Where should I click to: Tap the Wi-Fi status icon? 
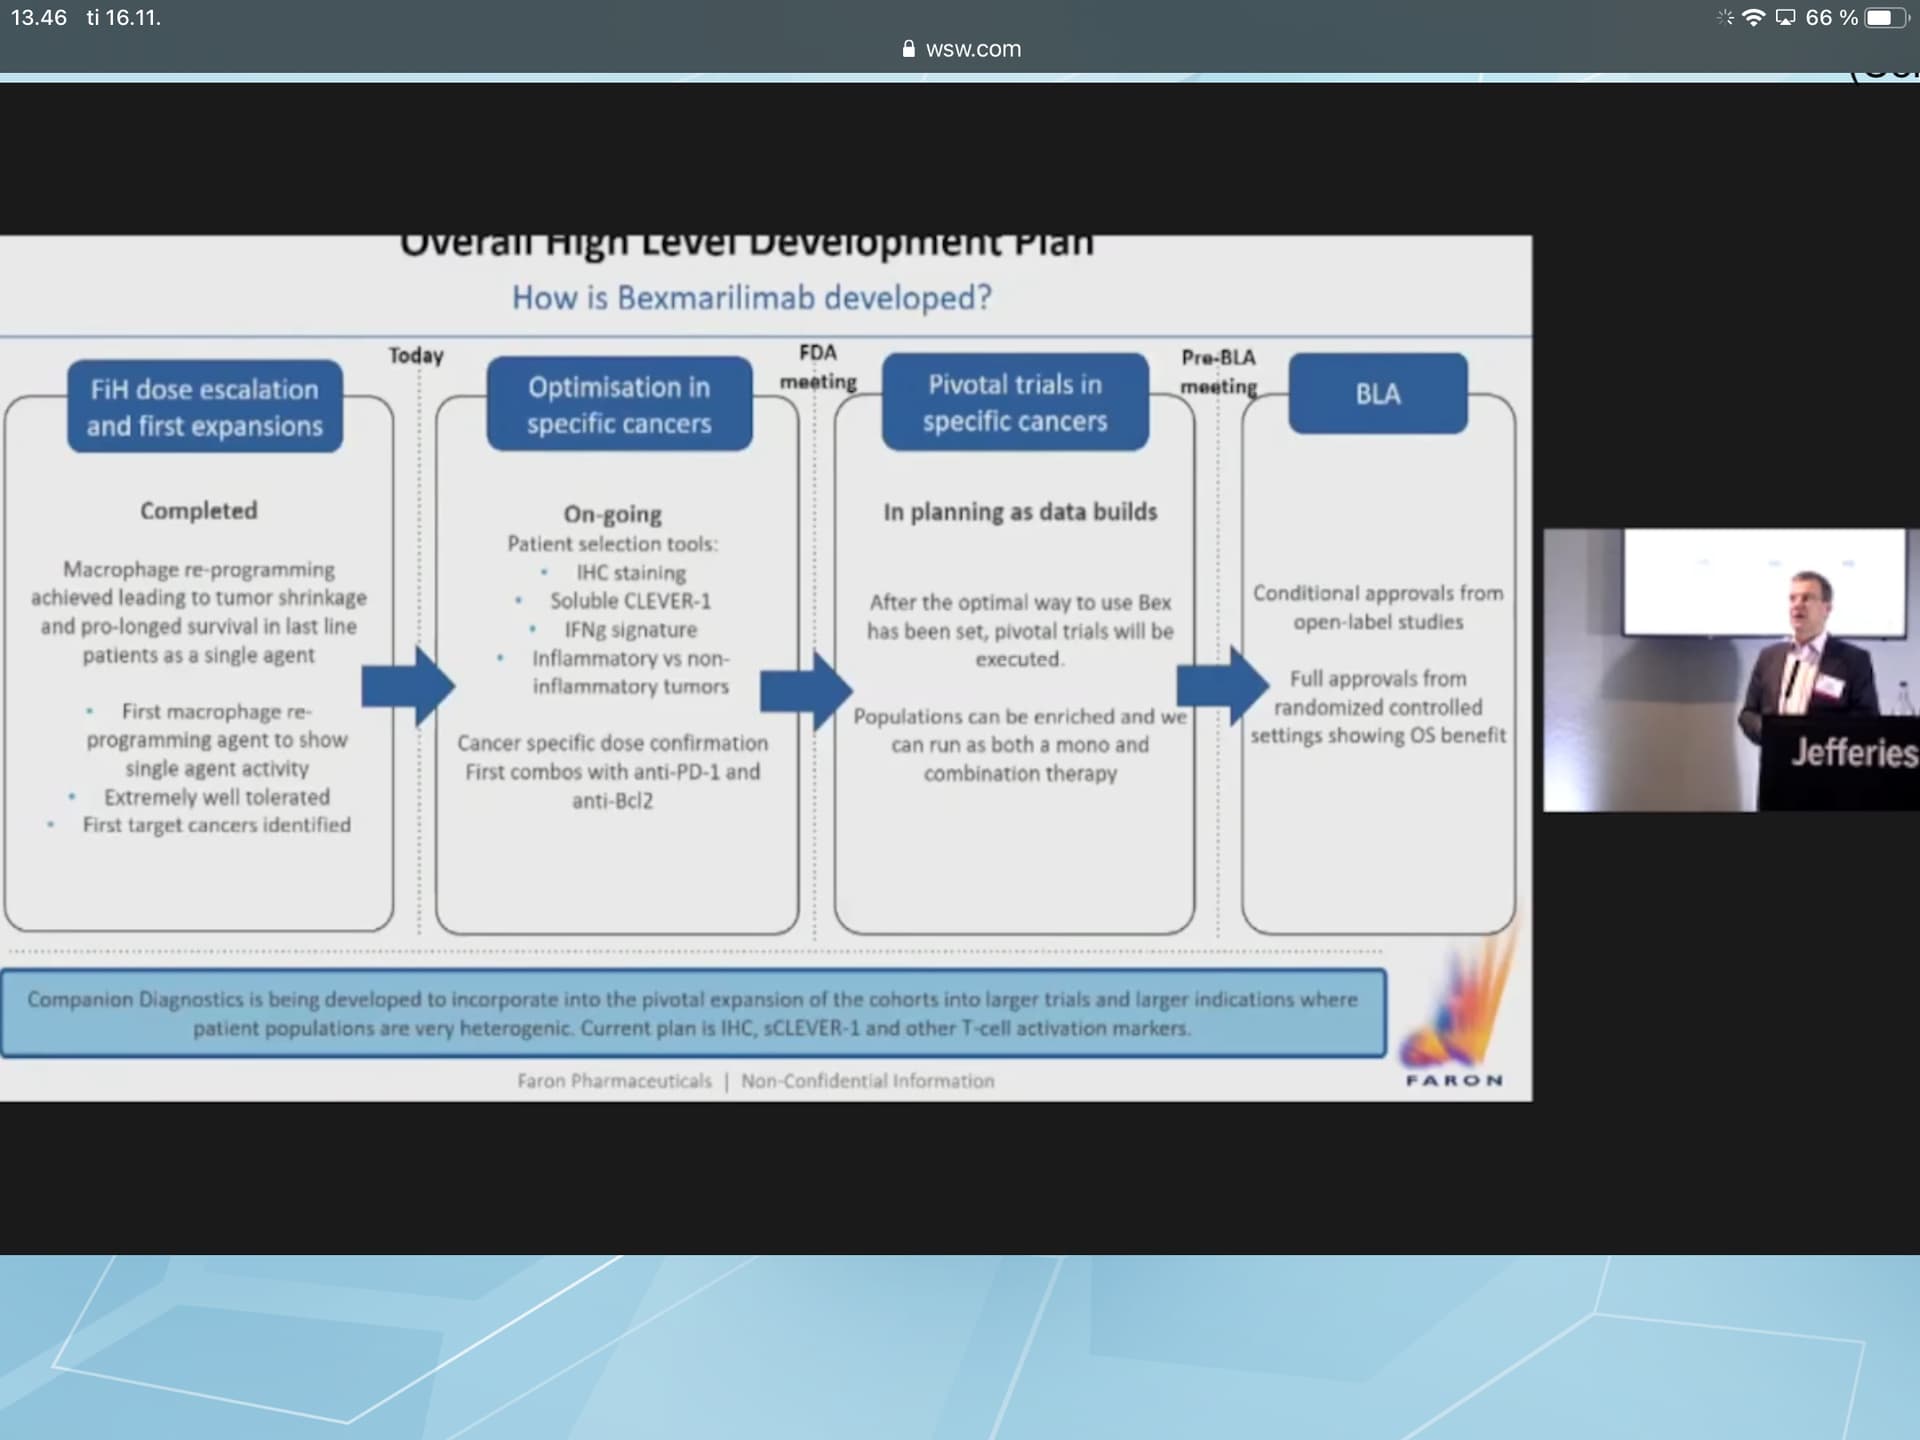tap(1753, 18)
